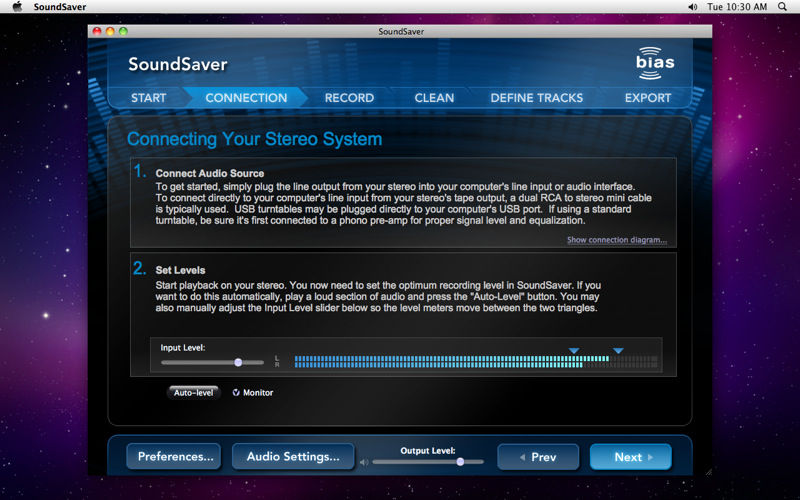This screenshot has height=500, width=800.
Task: Click the Connect Audio Source heading
Action: (x=210, y=173)
